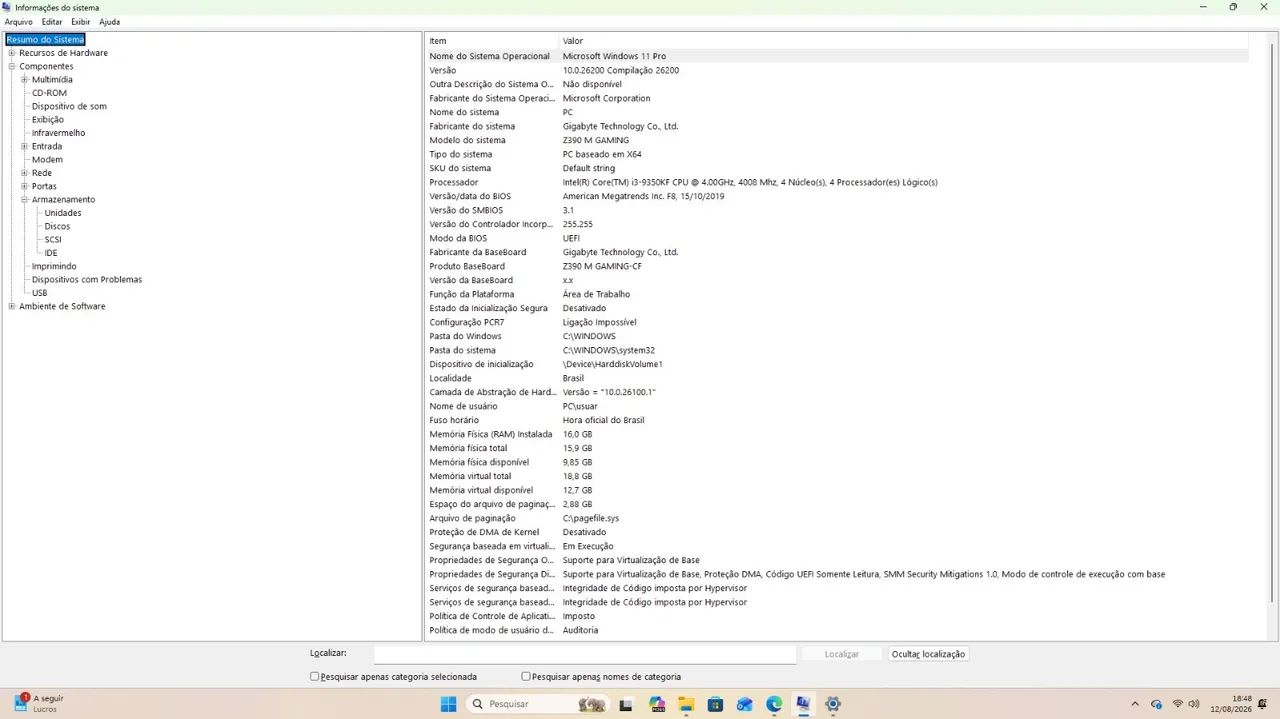
Task: Expand the Multimídia node
Action: point(25,79)
